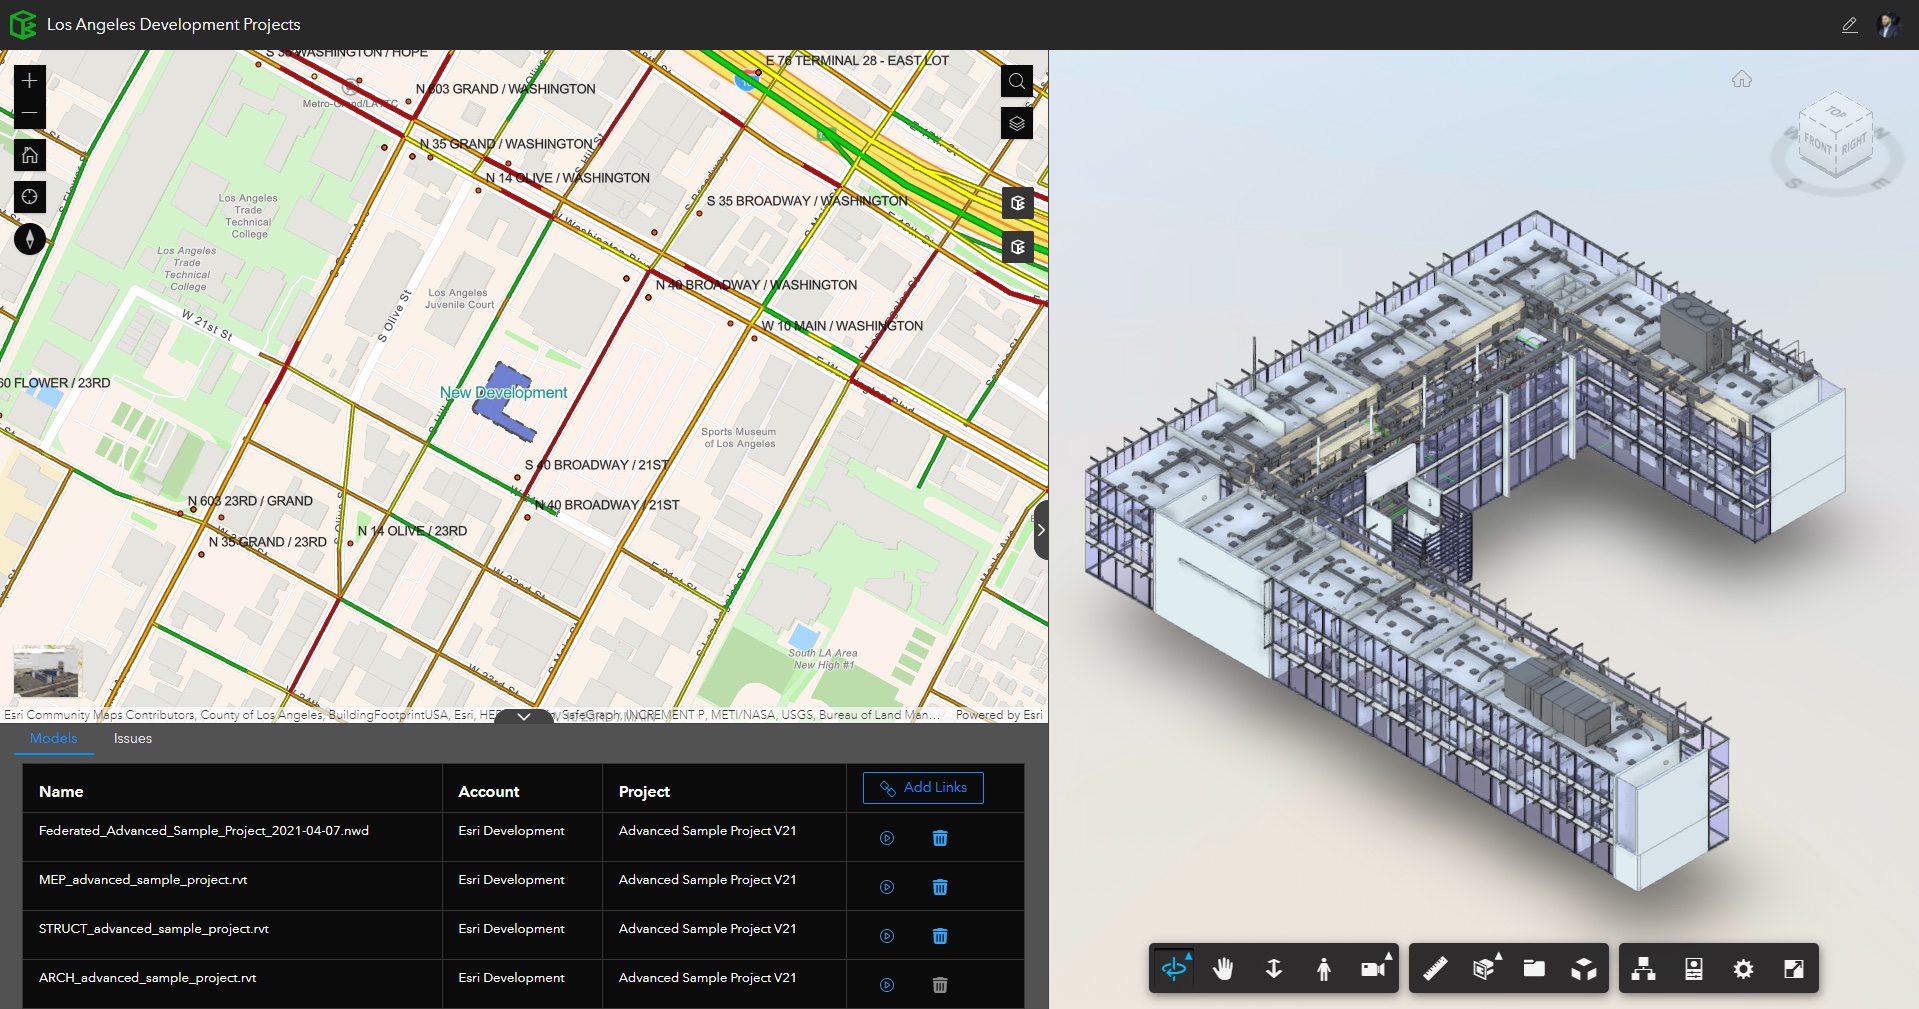Activate the Pan hand tool

click(x=1223, y=968)
